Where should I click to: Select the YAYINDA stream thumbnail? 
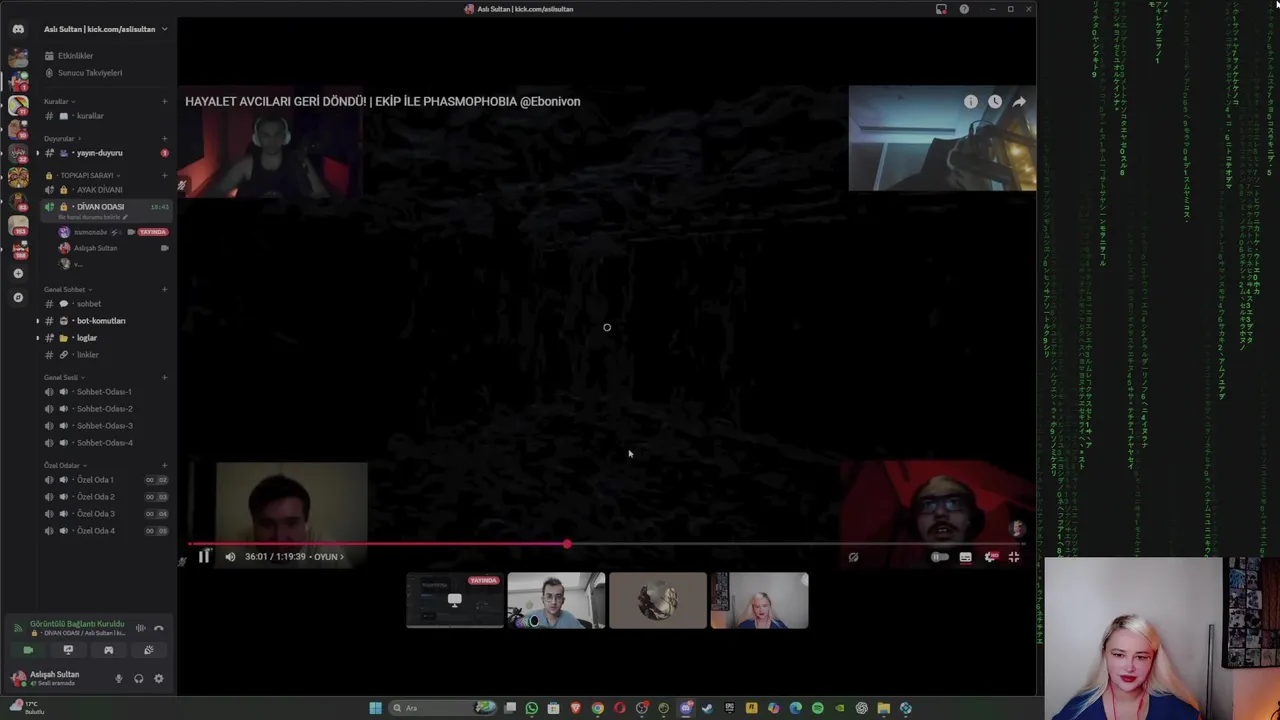[455, 600]
